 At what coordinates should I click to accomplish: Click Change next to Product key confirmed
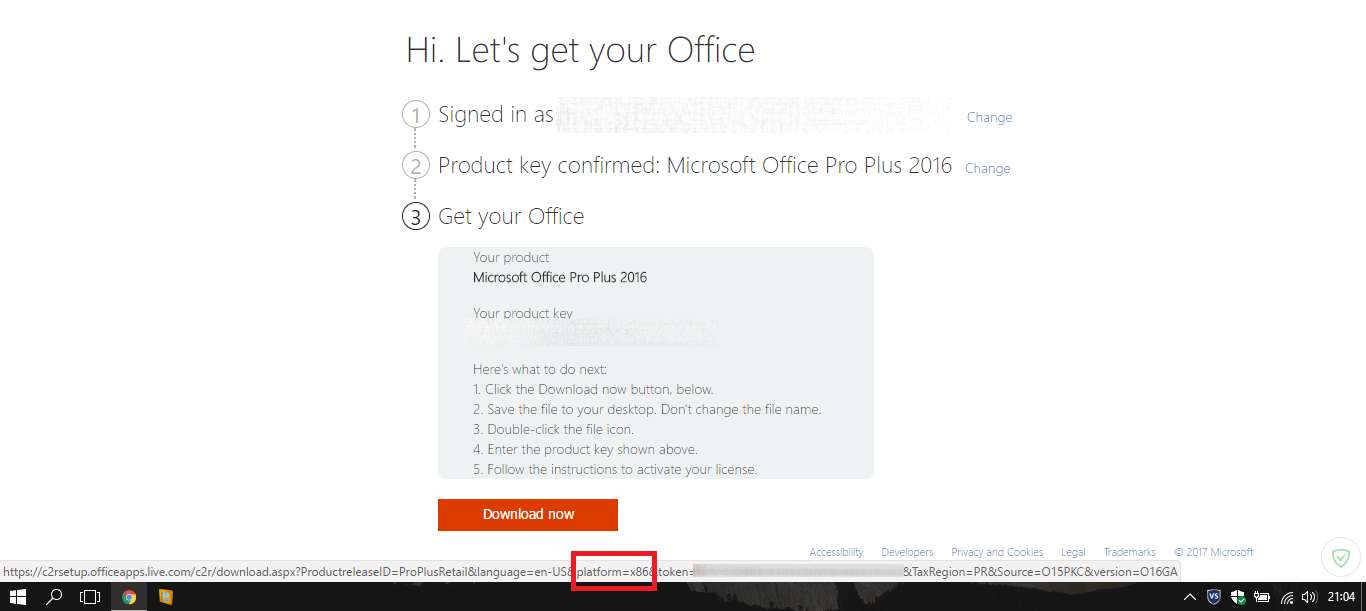[x=987, y=168]
